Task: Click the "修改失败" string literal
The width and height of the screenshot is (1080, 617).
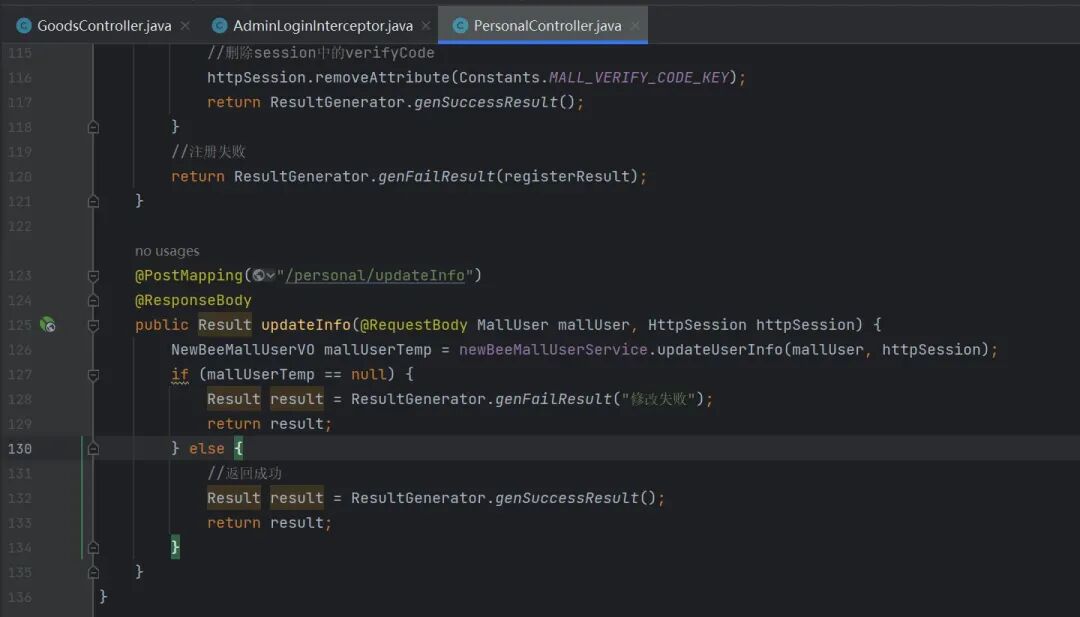Action: 658,399
